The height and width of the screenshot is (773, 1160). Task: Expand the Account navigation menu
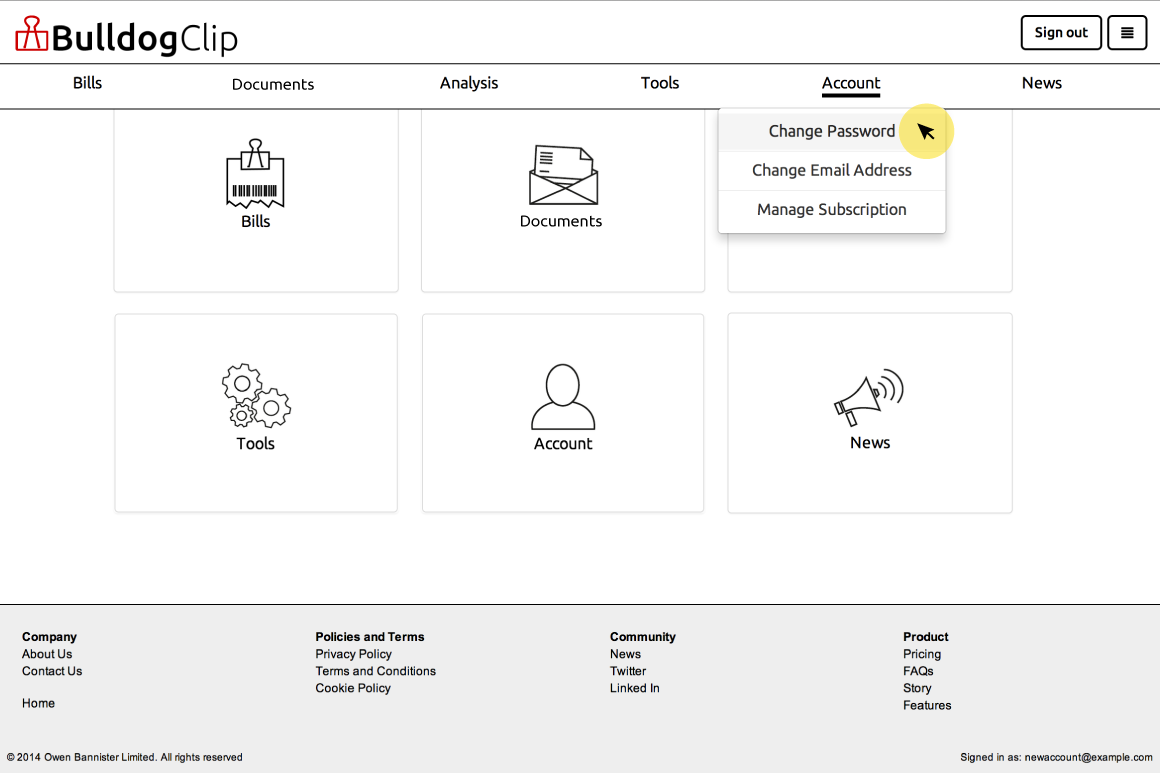(851, 84)
